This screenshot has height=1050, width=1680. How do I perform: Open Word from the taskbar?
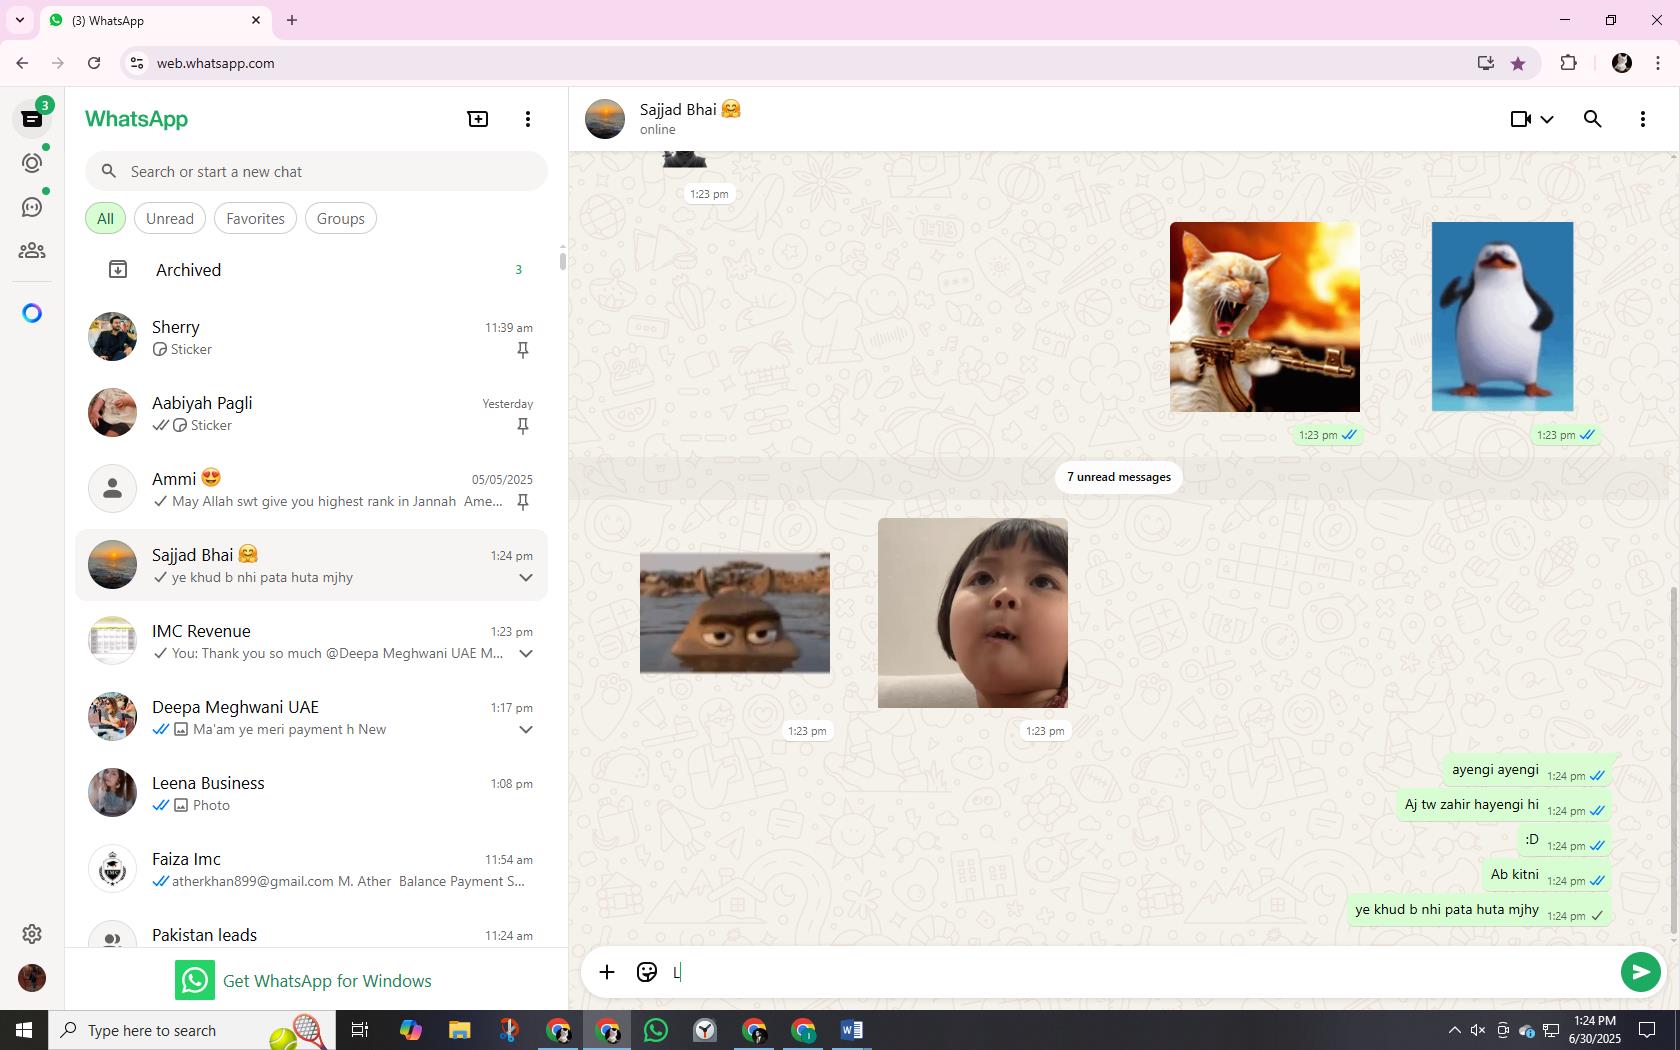(x=852, y=1030)
